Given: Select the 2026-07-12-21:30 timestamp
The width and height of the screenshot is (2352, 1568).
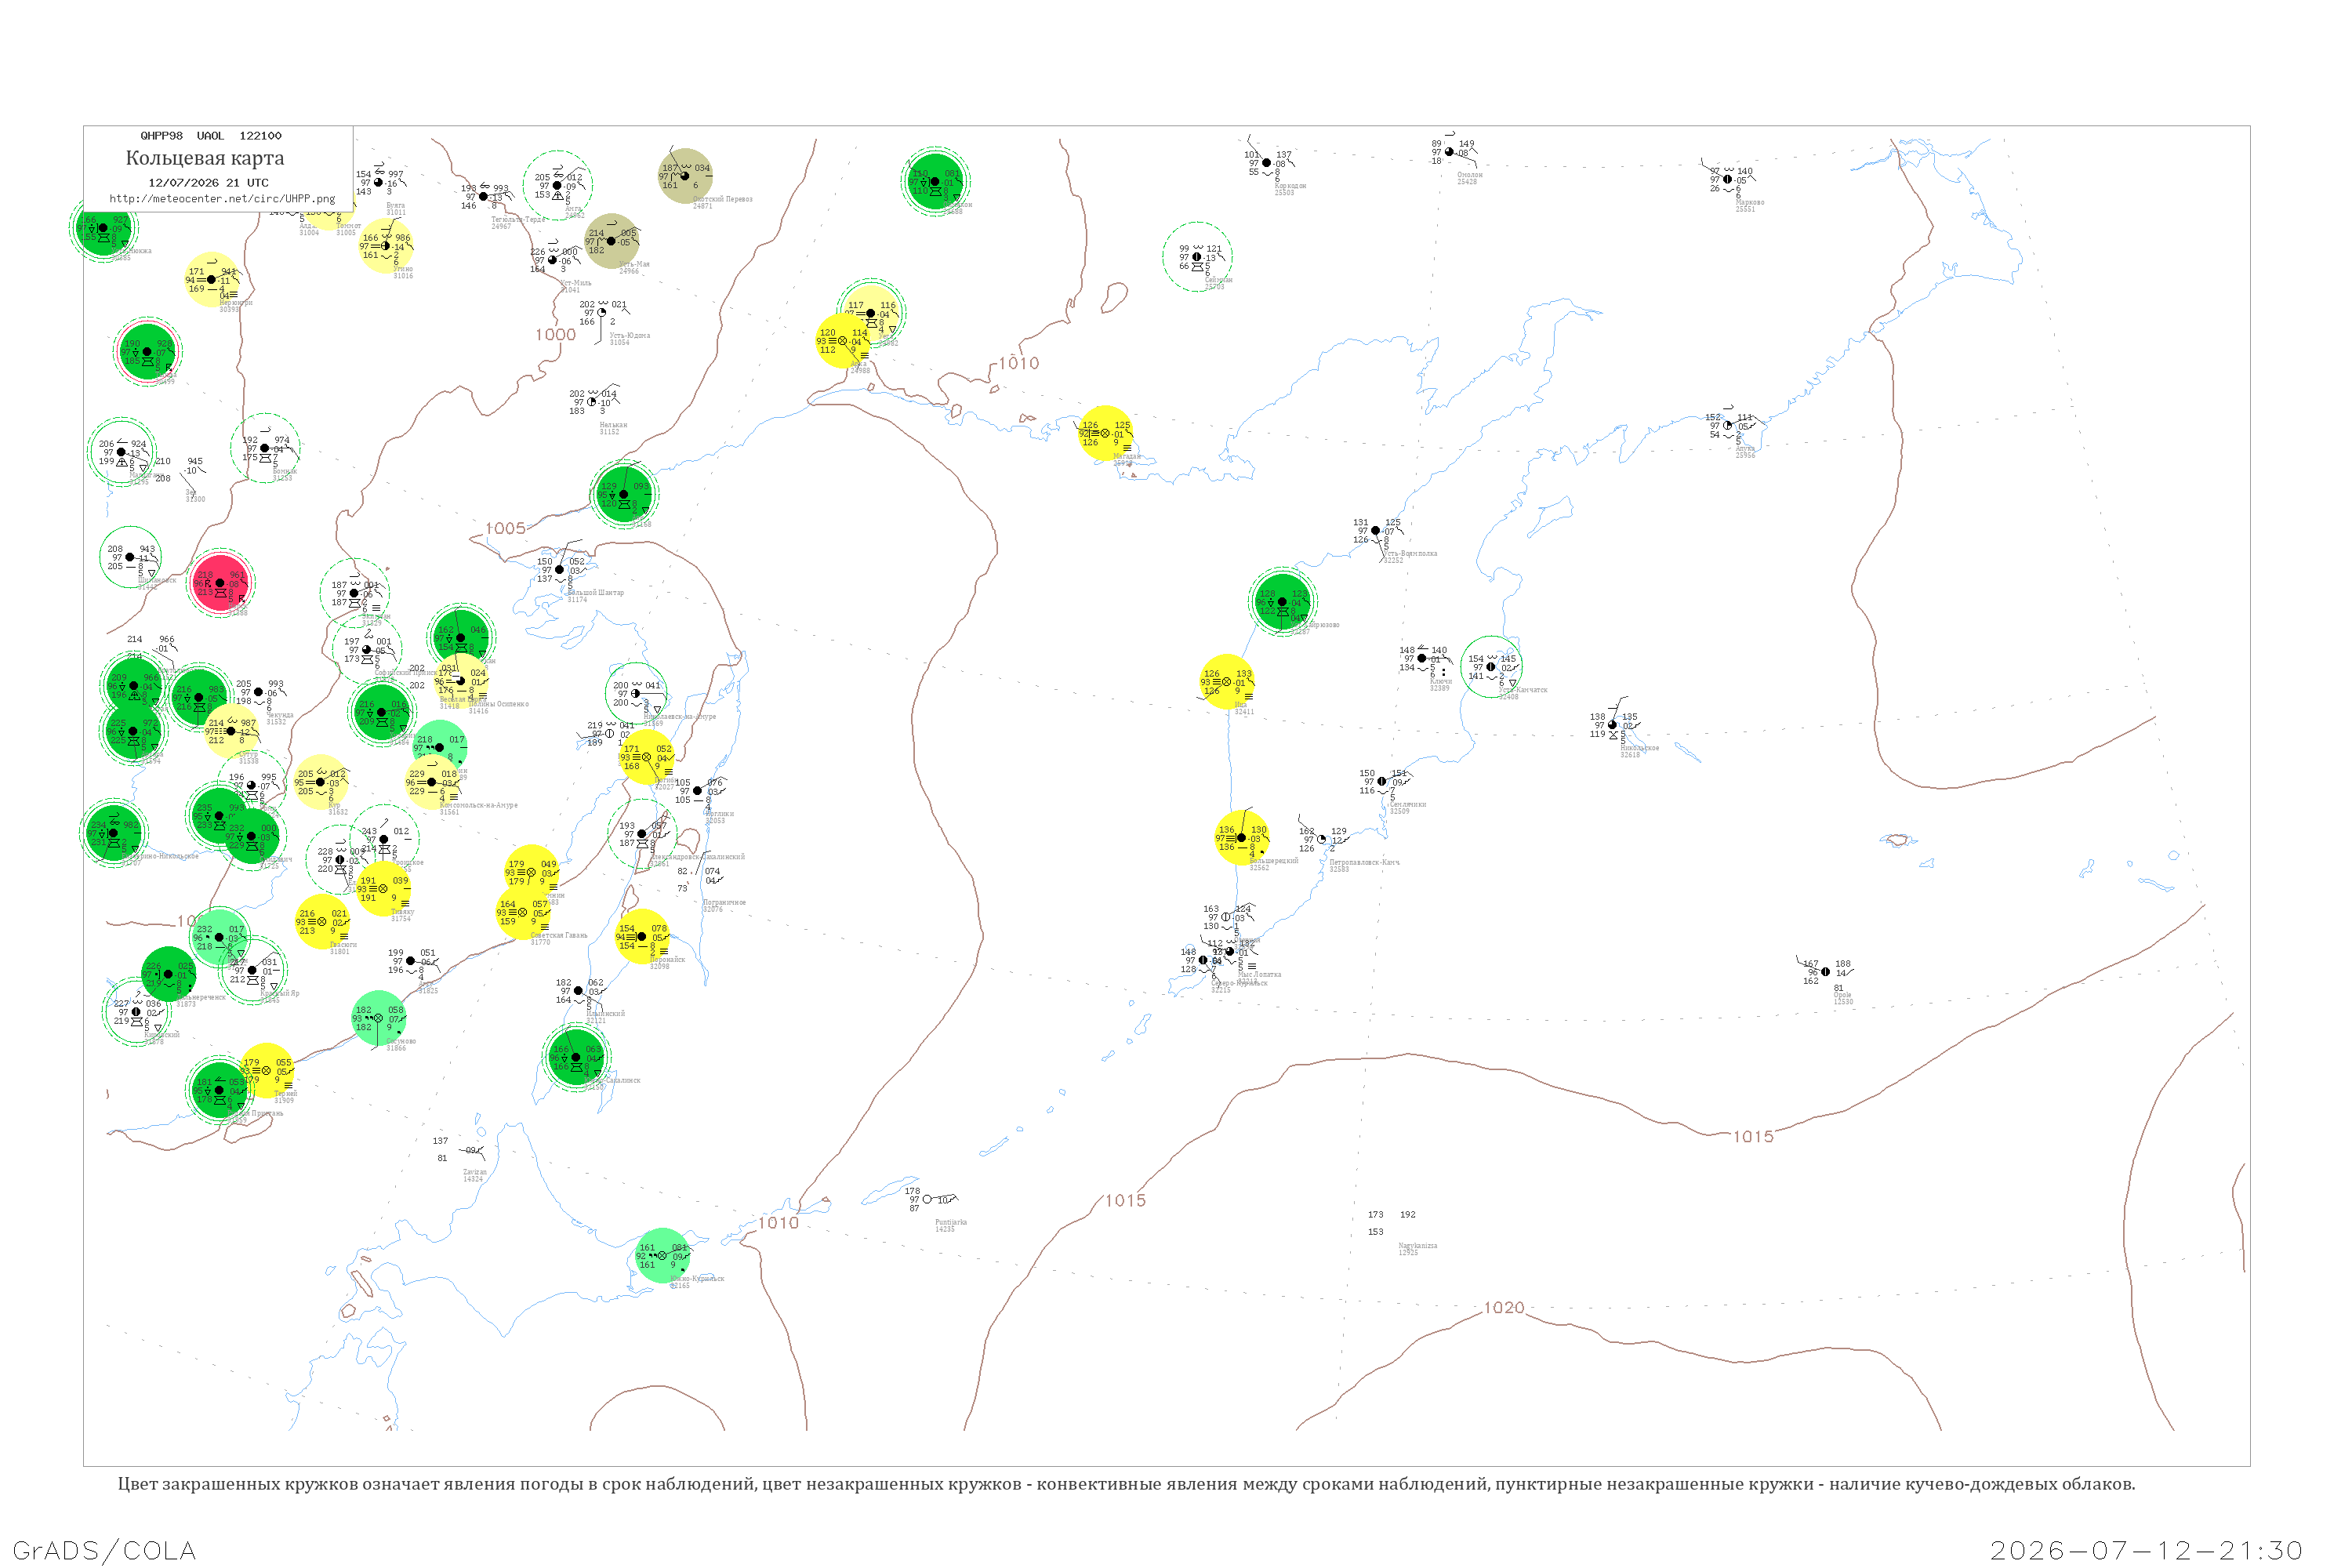Looking at the screenshot, I should click(x=2146, y=1551).
